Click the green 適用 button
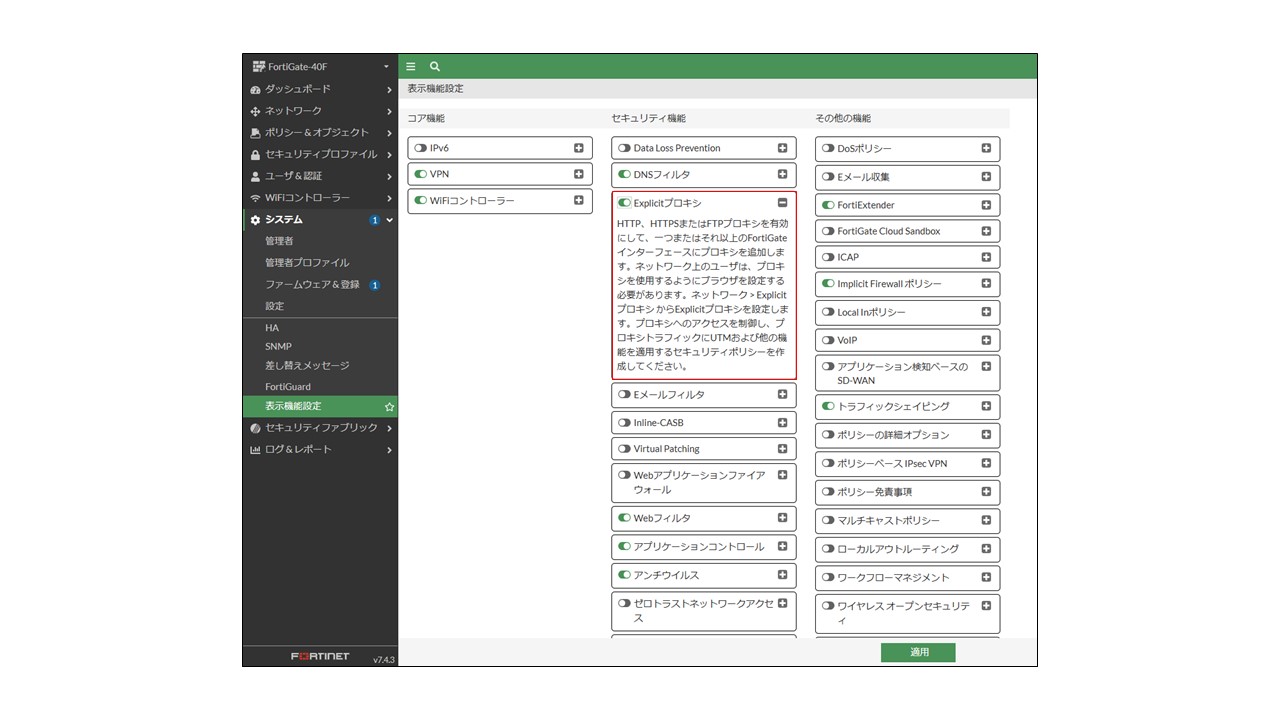The image size is (1280, 720). pos(918,652)
